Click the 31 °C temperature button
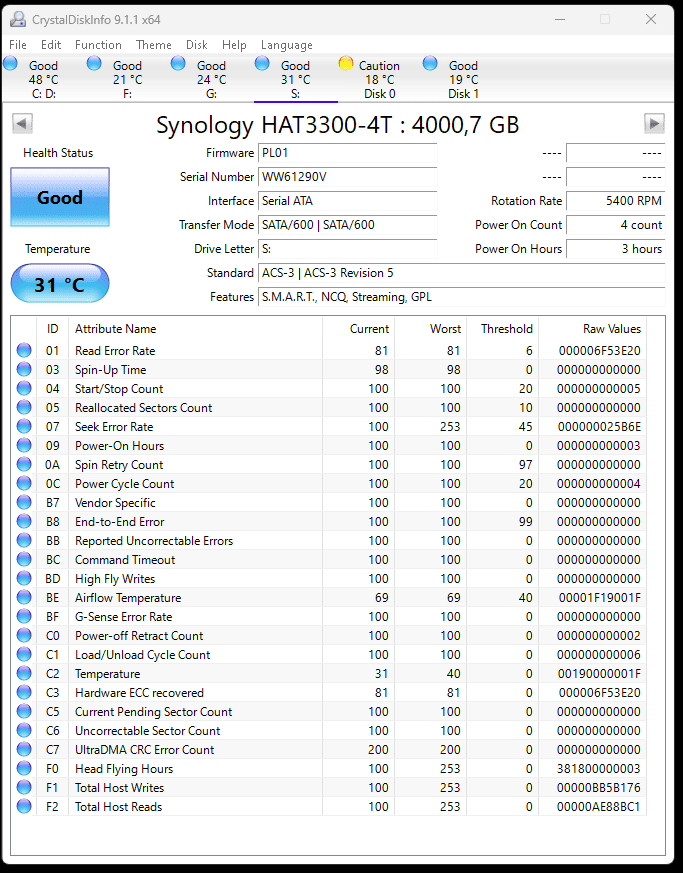683x873 pixels. tap(60, 284)
